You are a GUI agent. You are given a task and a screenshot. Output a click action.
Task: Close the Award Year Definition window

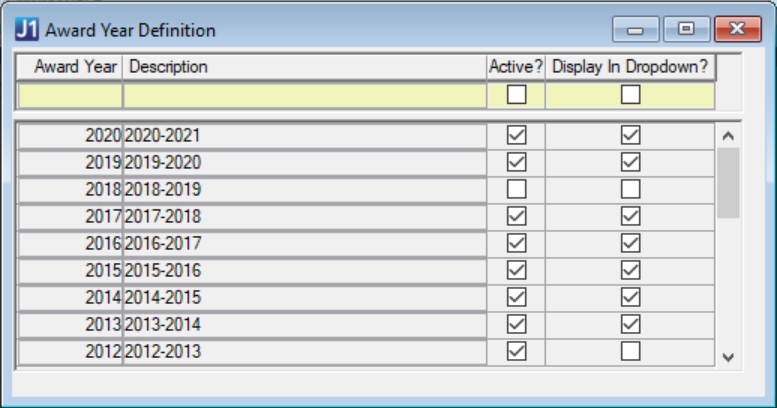pos(738,30)
